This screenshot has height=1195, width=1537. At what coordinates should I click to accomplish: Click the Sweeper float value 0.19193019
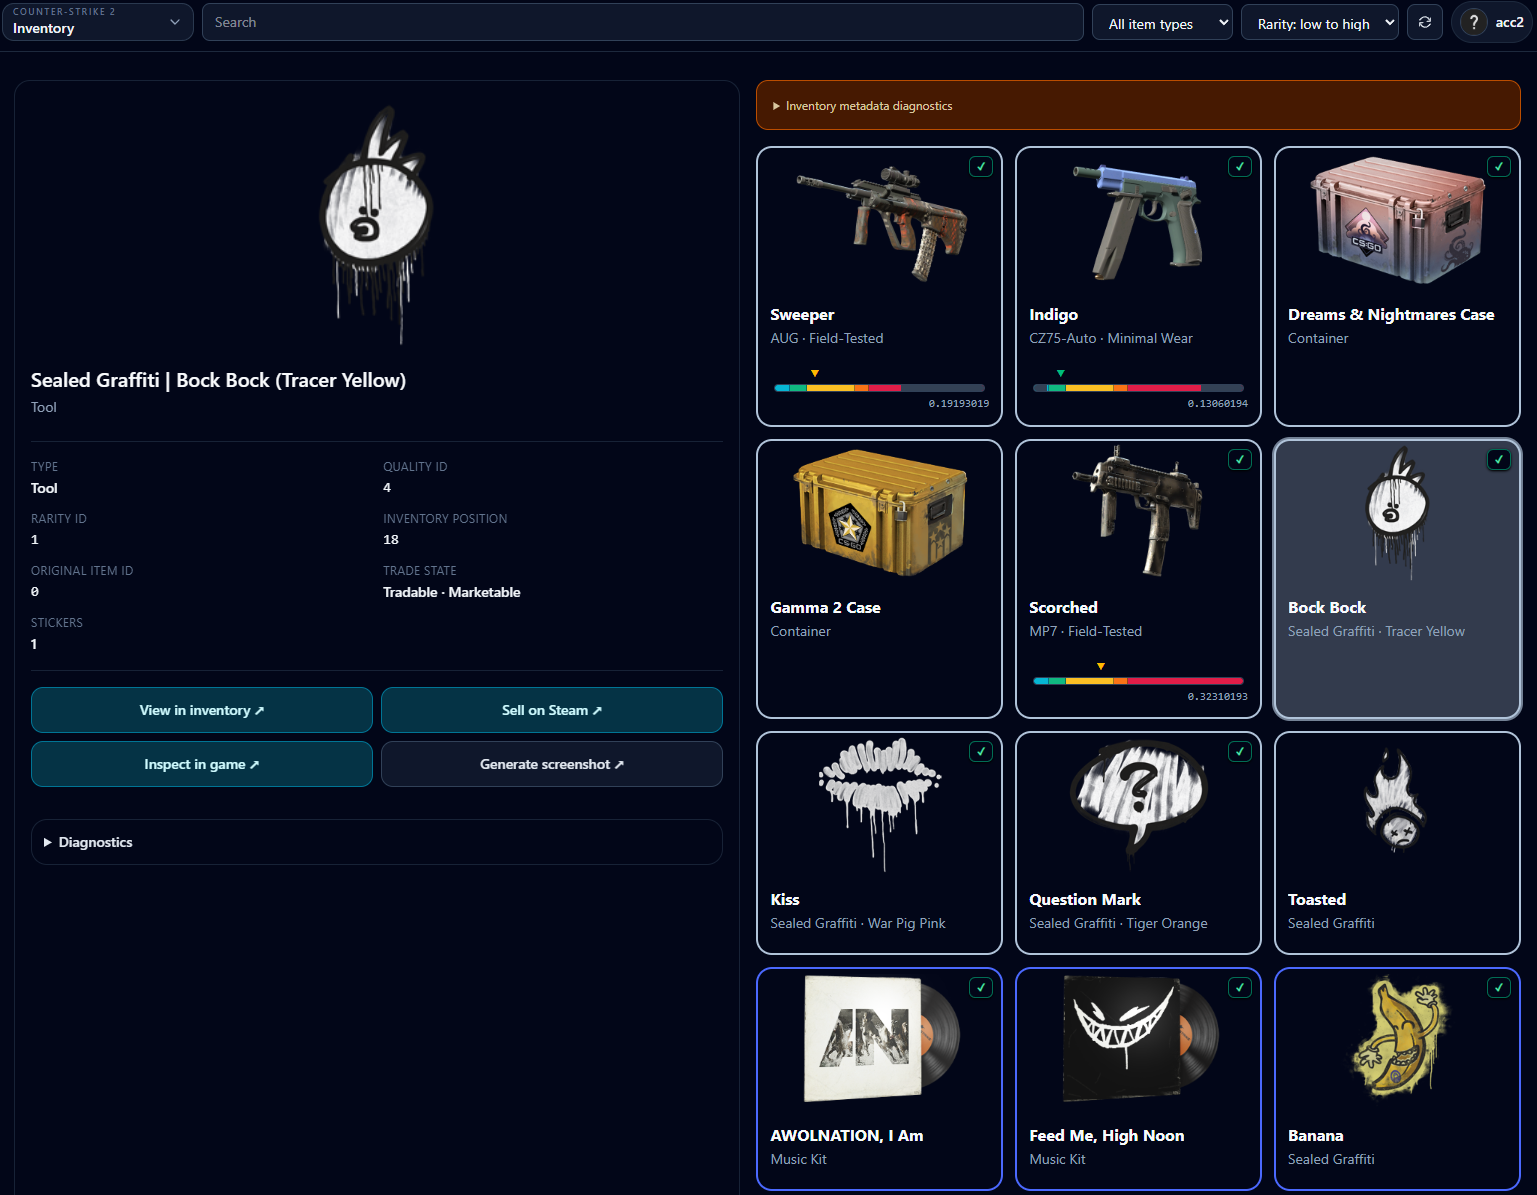click(x=958, y=404)
